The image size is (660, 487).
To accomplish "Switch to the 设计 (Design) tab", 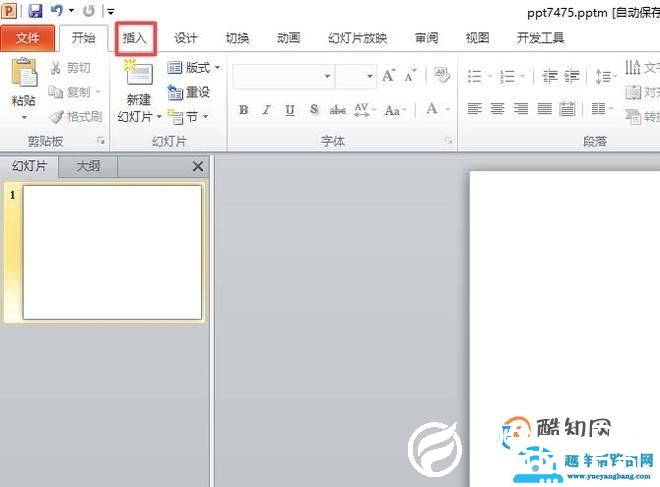I will 186,38.
